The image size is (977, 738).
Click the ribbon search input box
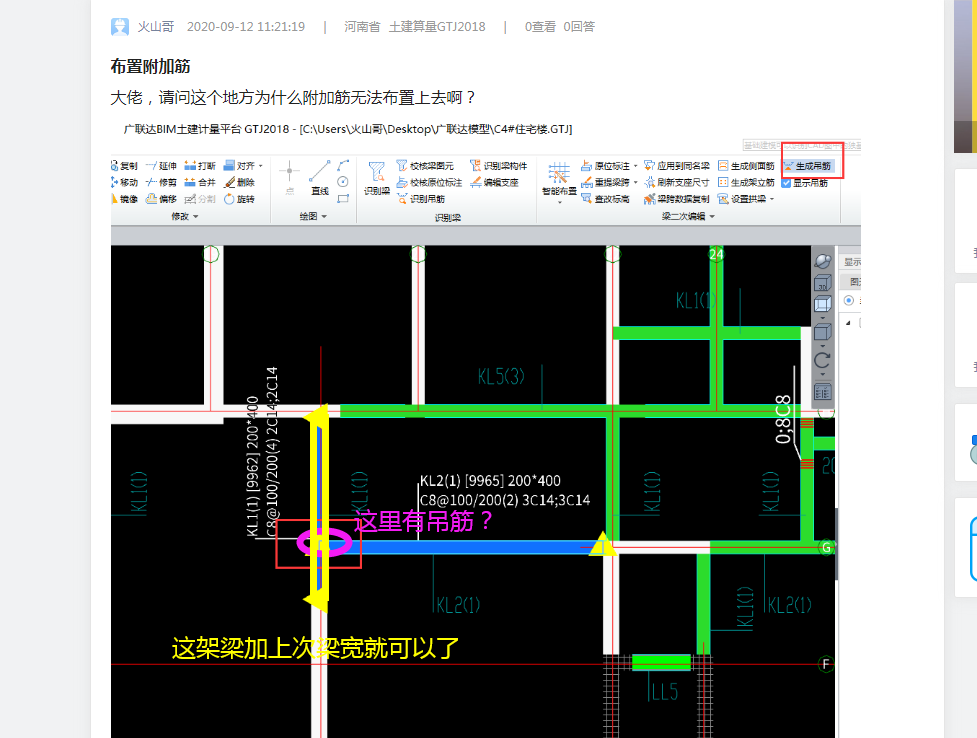click(x=801, y=145)
